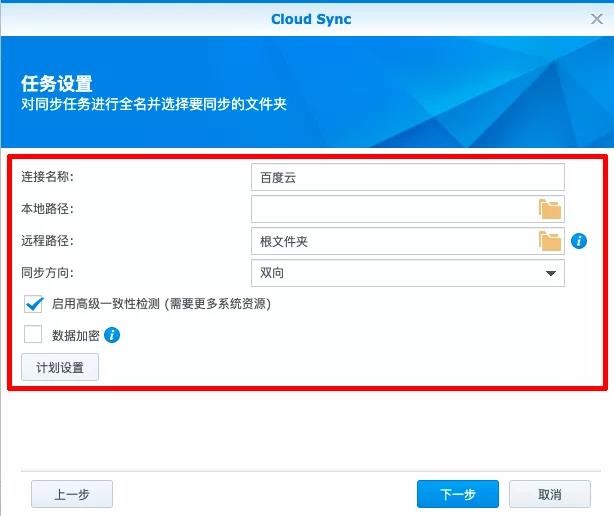Proceed with 下一步 button

[x=458, y=494]
